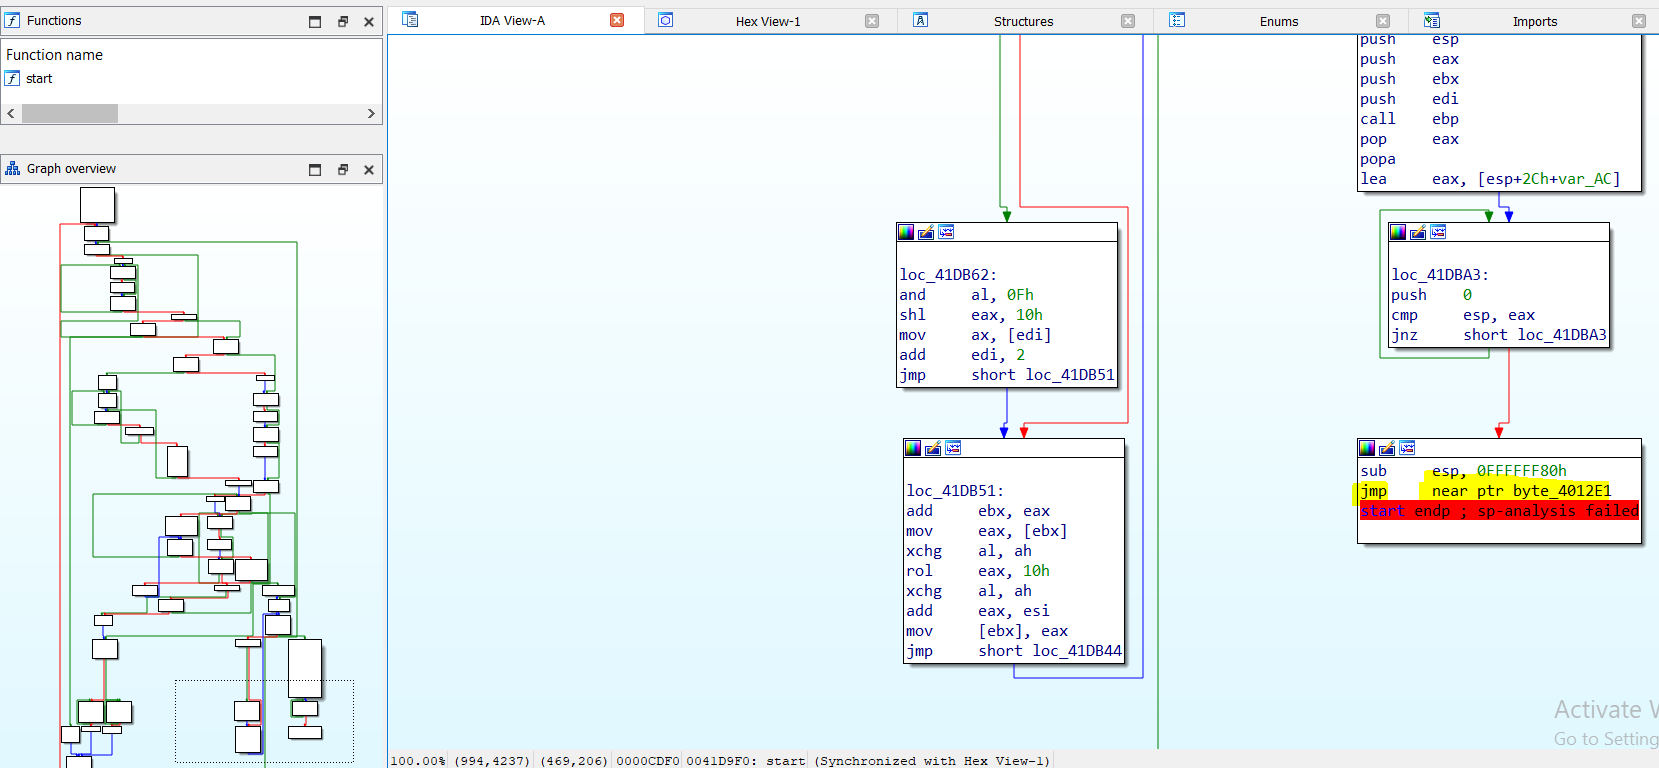Open the Structures tab
Screen dimensions: 1659x768
pos(1022,21)
